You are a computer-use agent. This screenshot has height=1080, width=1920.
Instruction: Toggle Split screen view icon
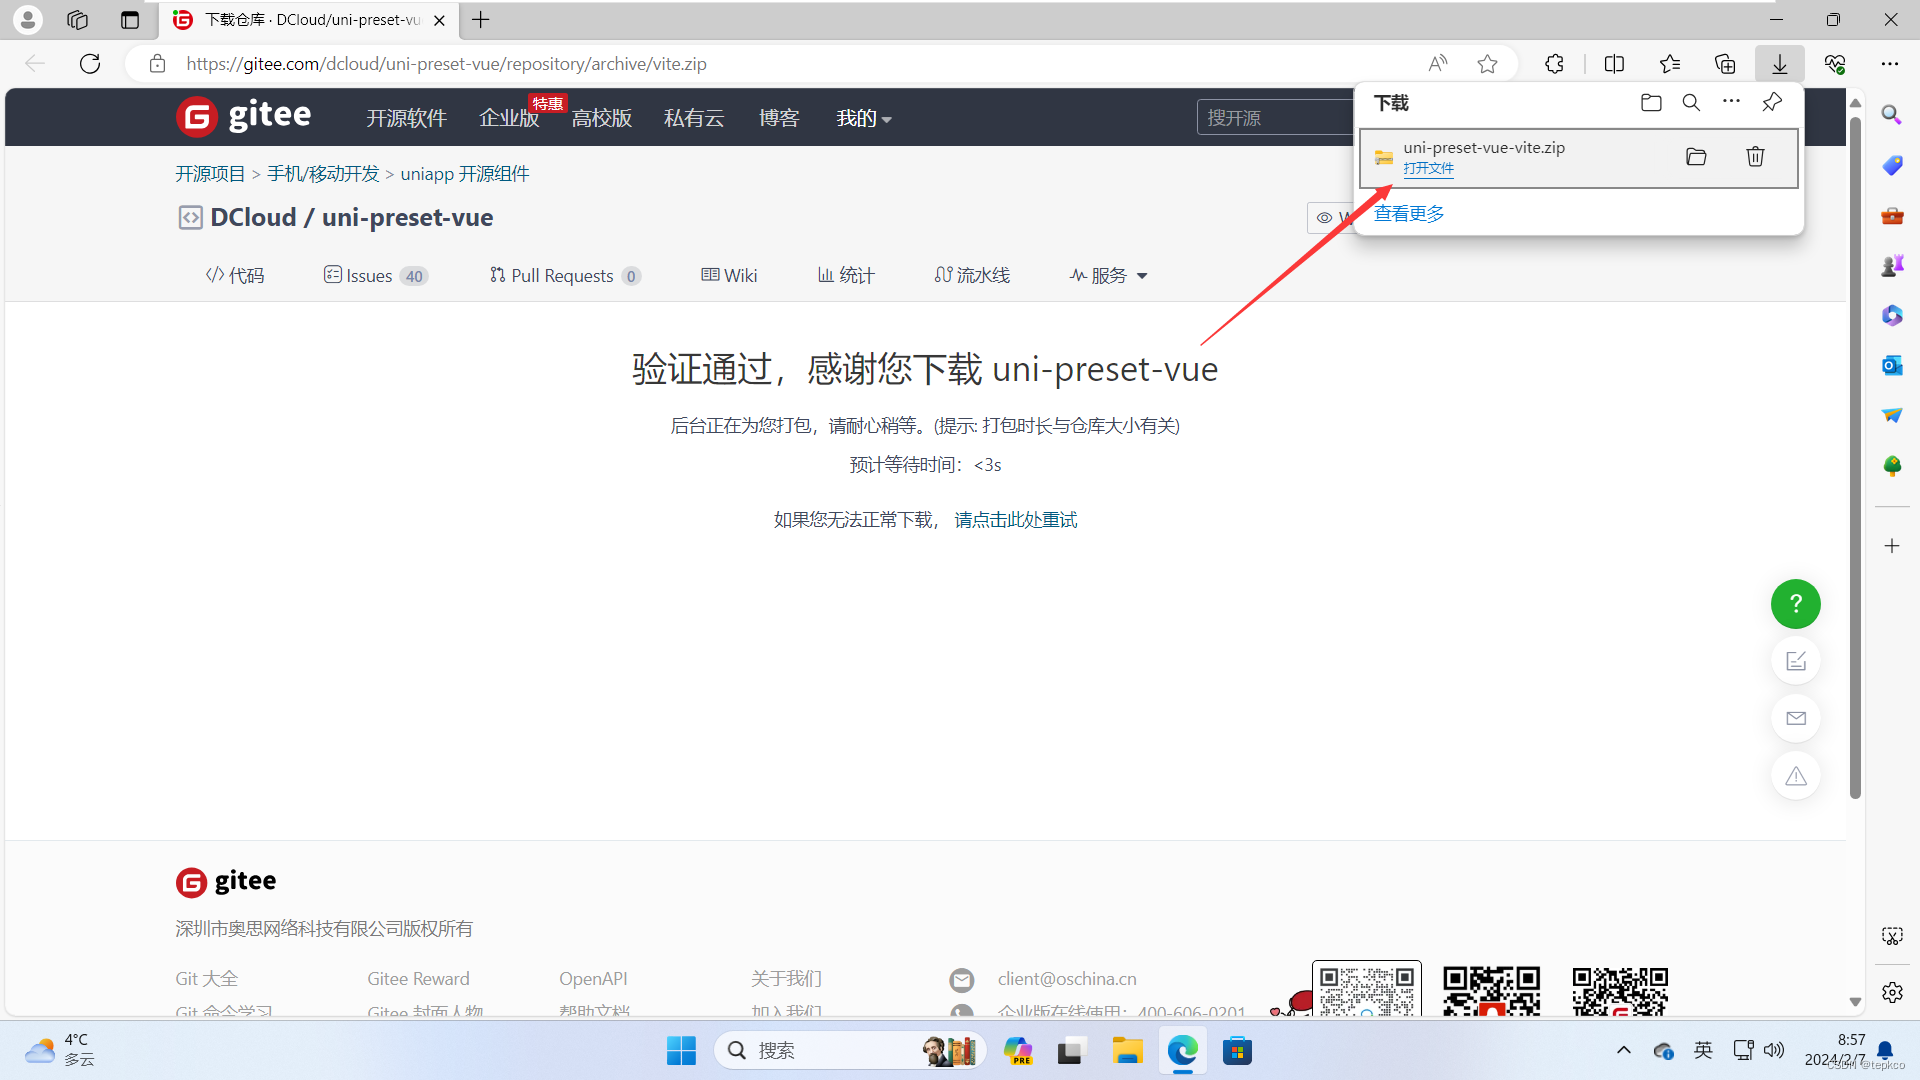point(1614,64)
